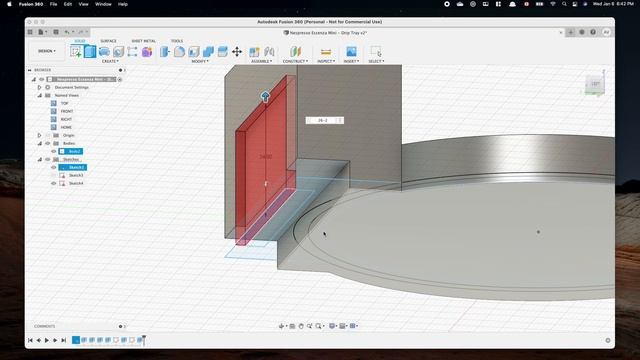The height and width of the screenshot is (360, 640).
Task: Collapse Bodies node
Action: pos(40,143)
